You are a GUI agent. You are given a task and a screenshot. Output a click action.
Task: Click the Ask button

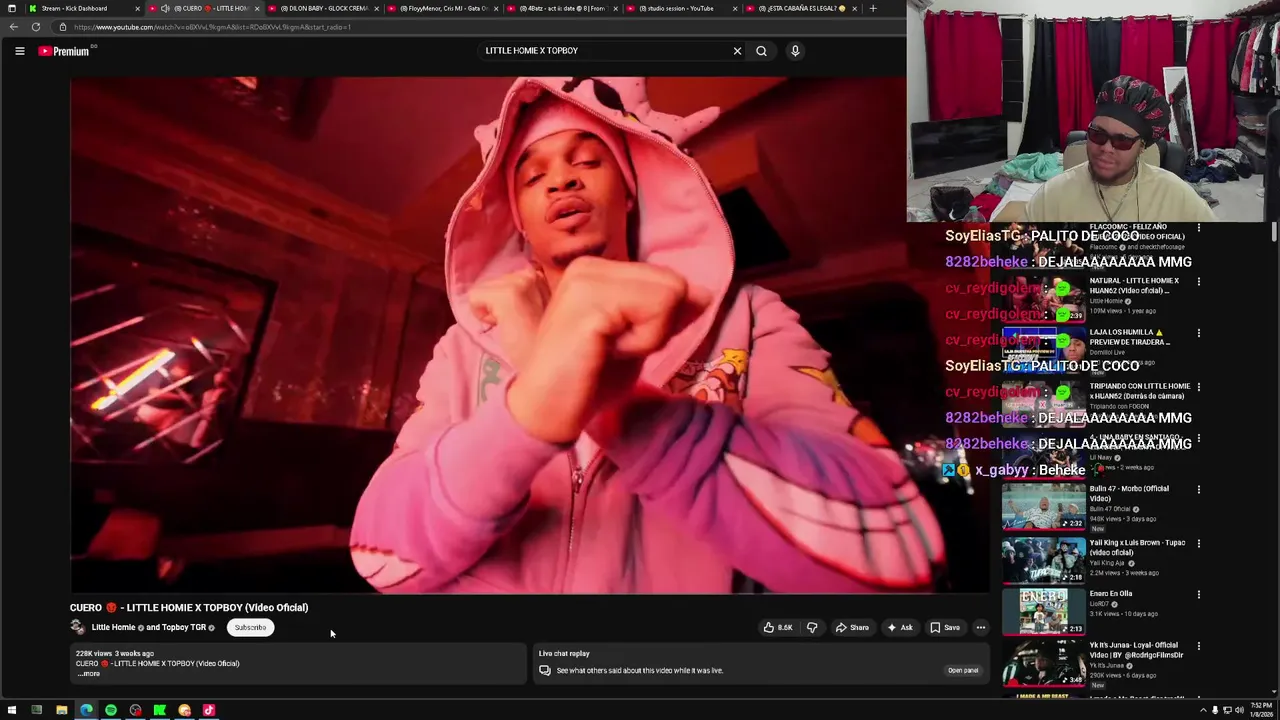pyautogui.click(x=900, y=628)
